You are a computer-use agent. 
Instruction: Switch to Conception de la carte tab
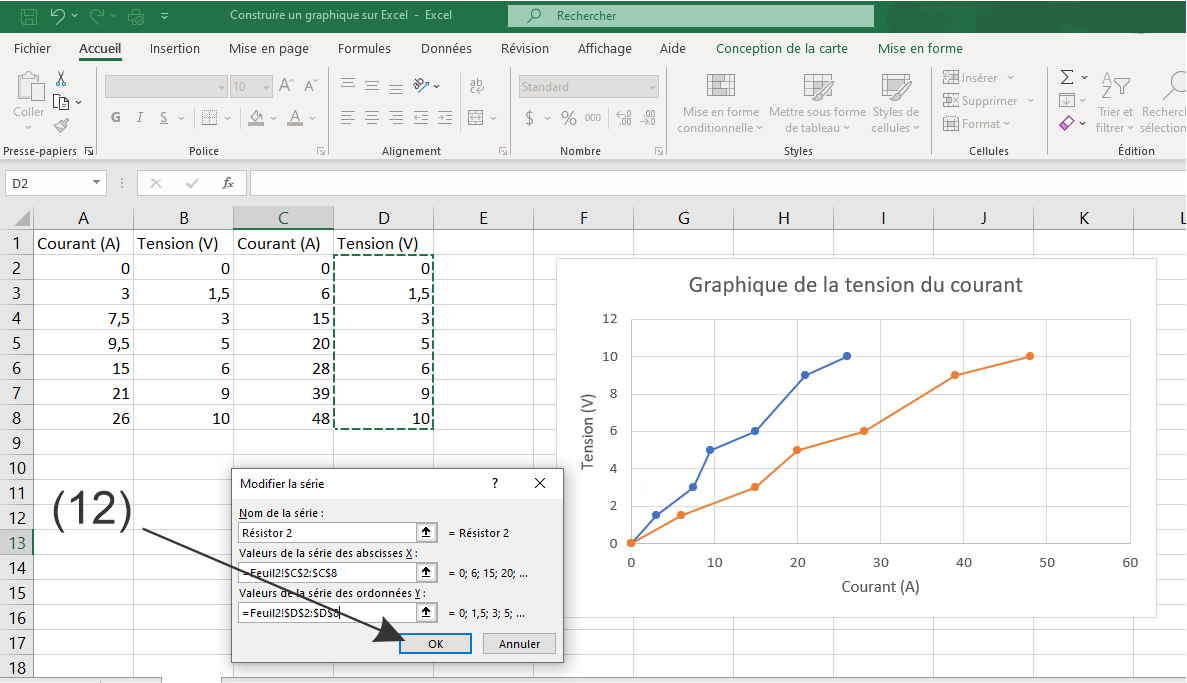pyautogui.click(x=781, y=48)
